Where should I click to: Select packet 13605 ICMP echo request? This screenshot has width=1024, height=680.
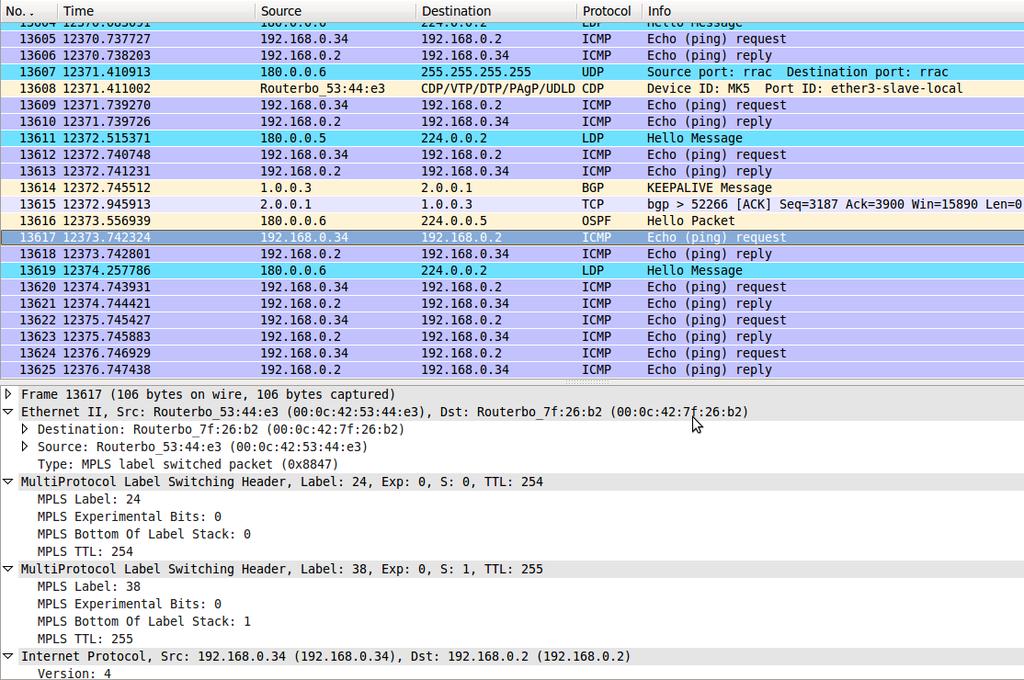pos(512,39)
